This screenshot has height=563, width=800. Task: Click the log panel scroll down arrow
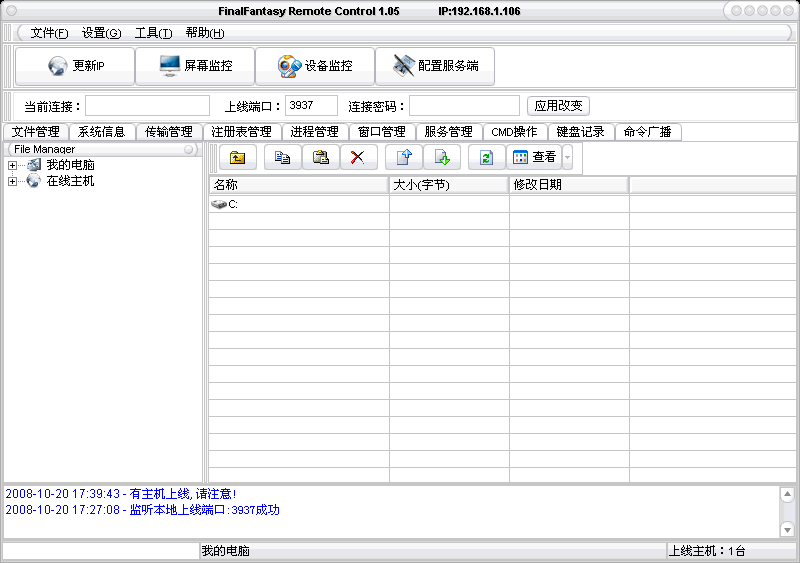point(787,529)
